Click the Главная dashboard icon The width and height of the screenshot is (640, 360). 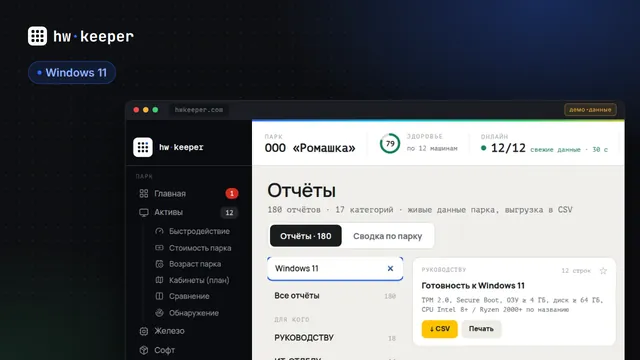(144, 193)
